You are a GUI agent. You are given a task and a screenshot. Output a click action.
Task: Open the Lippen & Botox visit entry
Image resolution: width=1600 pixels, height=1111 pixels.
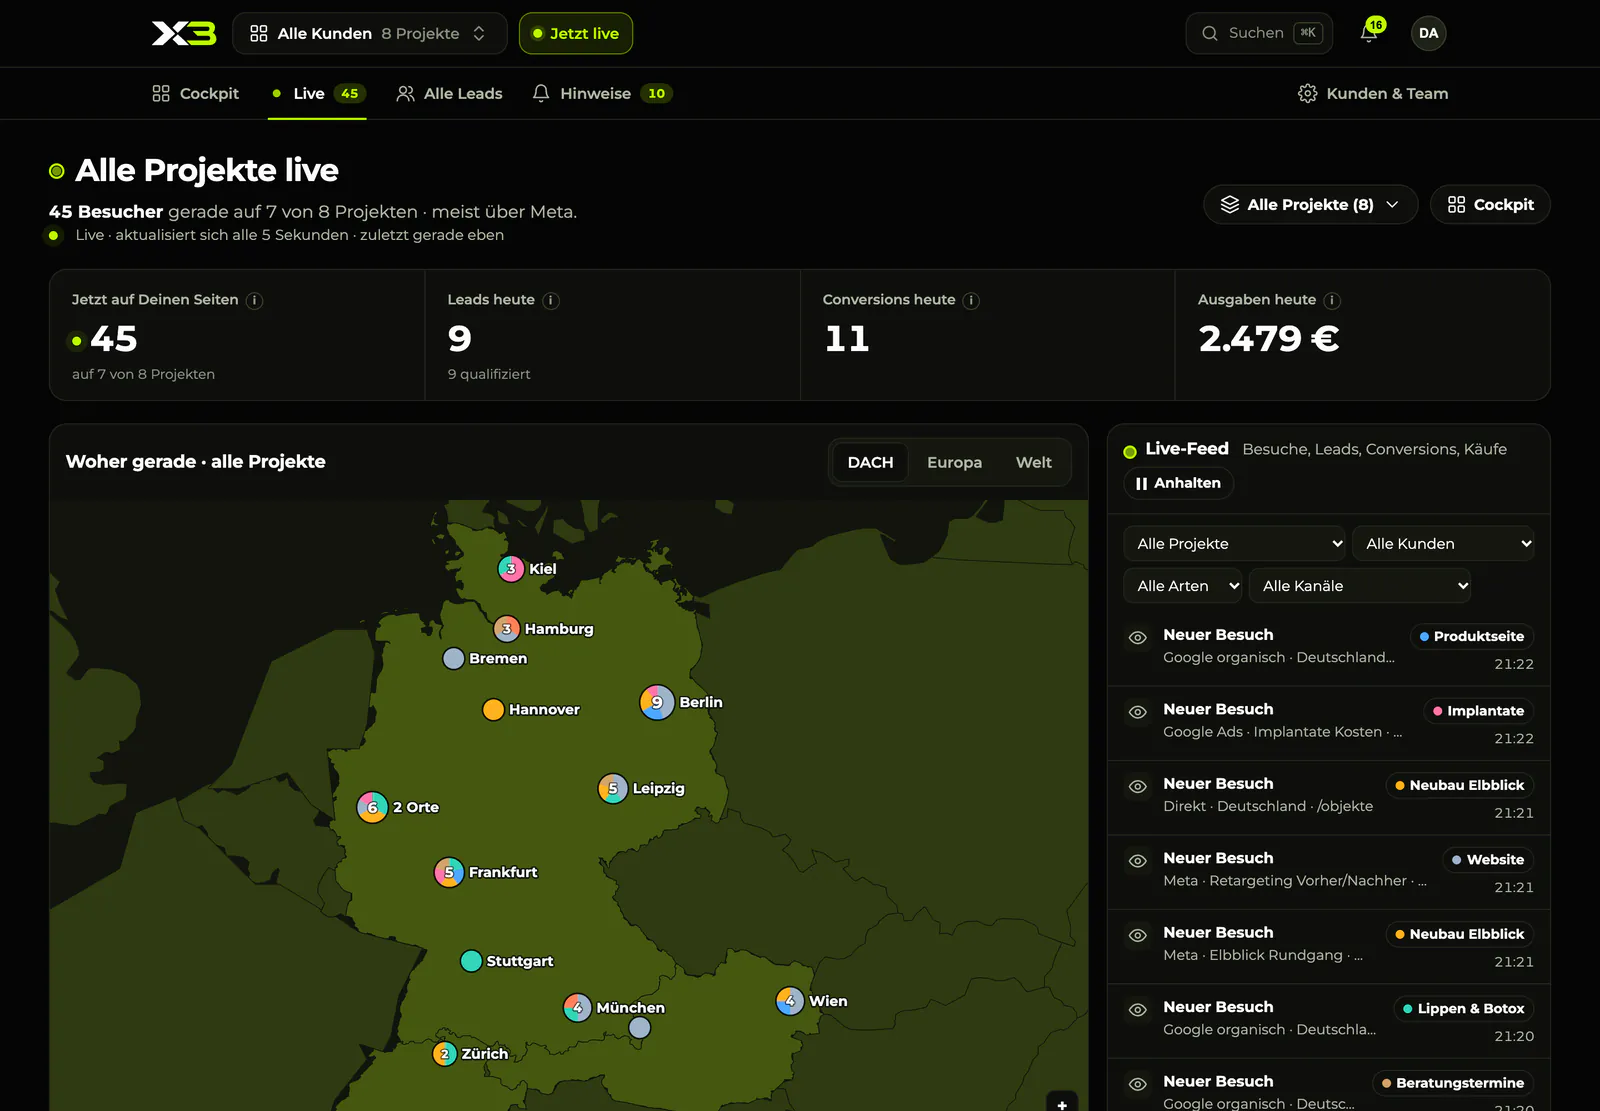[x=1328, y=1021]
